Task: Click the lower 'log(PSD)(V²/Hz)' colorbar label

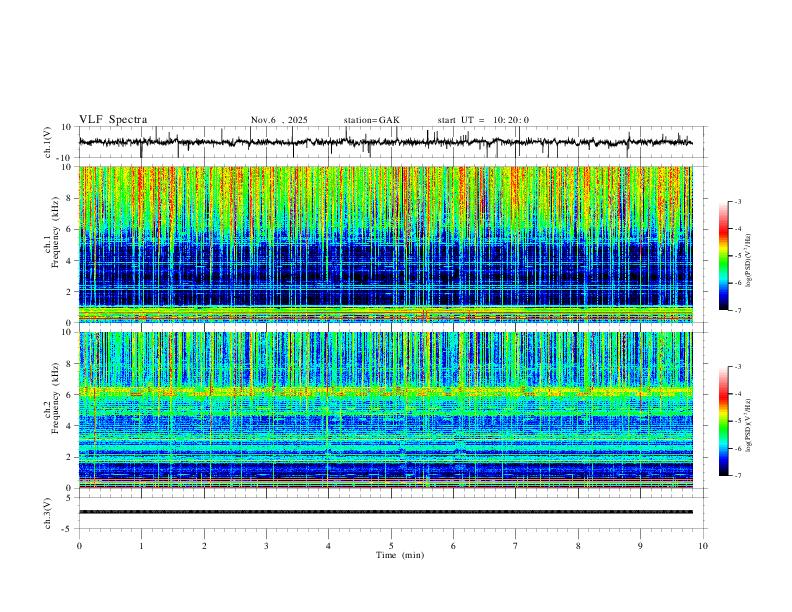Action: tap(749, 425)
